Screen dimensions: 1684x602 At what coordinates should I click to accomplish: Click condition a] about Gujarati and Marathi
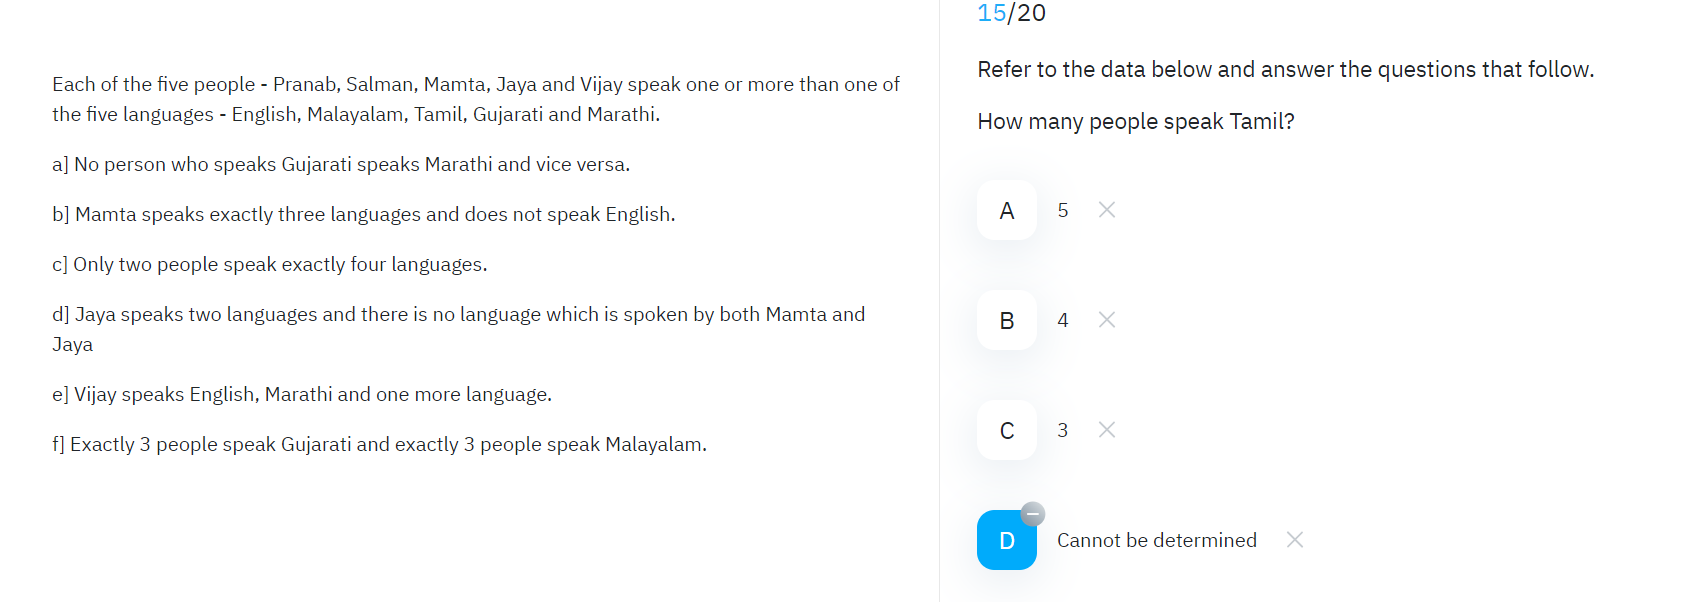click(341, 164)
